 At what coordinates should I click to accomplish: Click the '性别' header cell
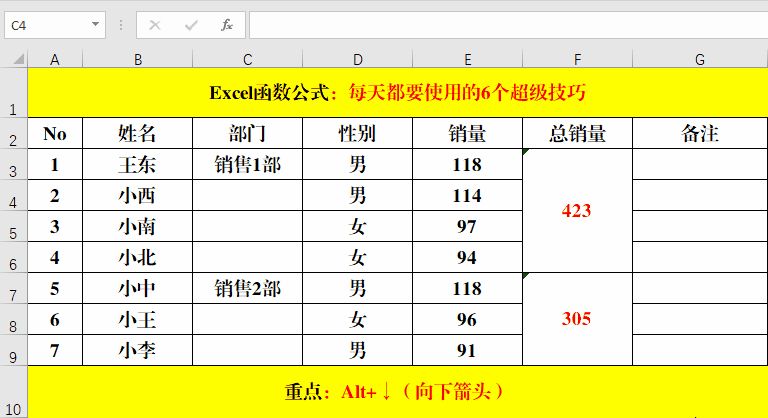click(x=358, y=133)
